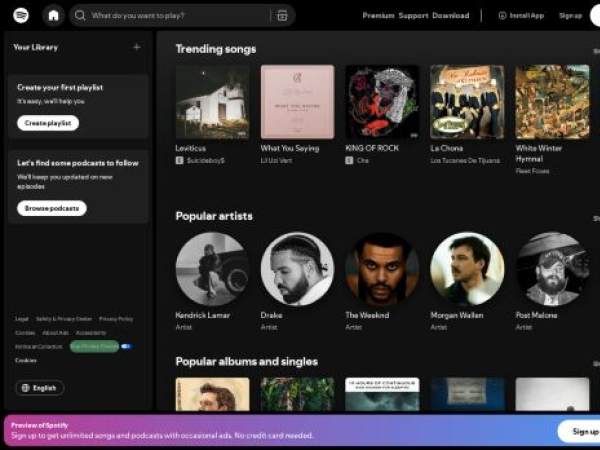Screen dimensions: 600x450
Task: Click the Drake name text
Action: 271,315
